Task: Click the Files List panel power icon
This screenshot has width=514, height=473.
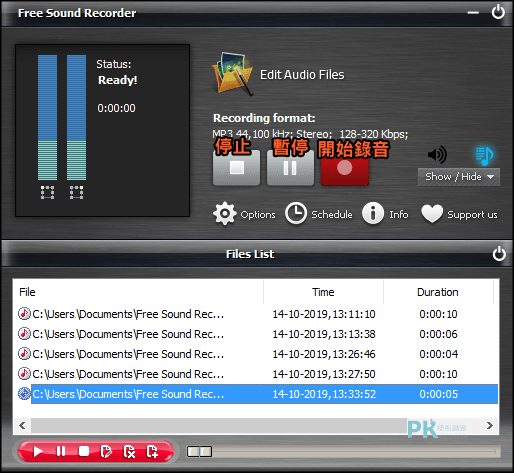Action: click(x=499, y=254)
